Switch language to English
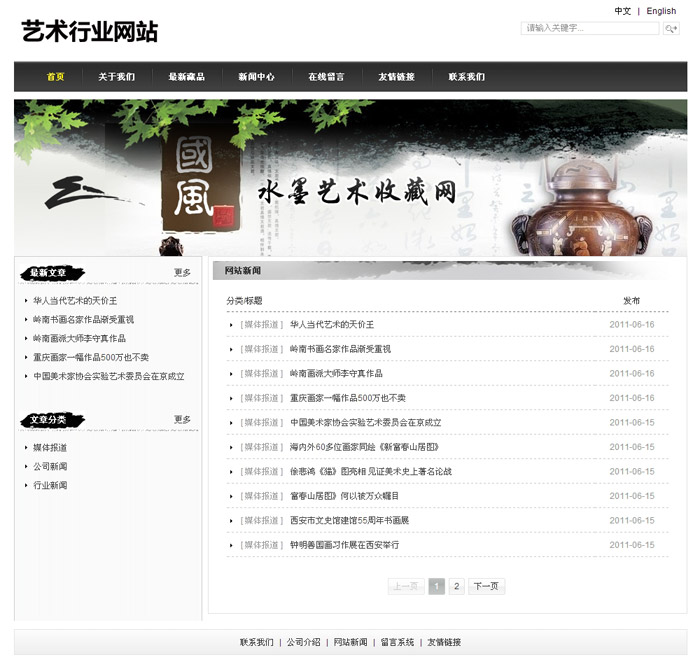700x662 pixels. tap(661, 11)
